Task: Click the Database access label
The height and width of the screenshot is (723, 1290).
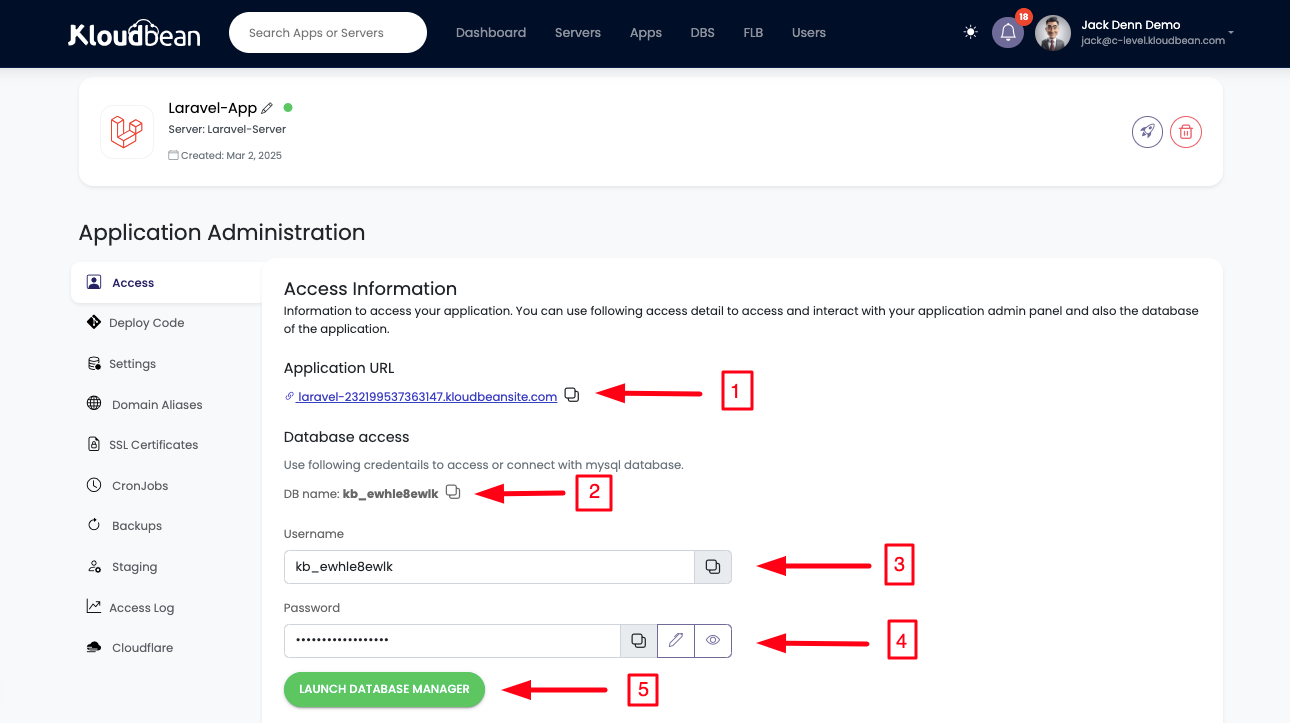Action: point(346,437)
